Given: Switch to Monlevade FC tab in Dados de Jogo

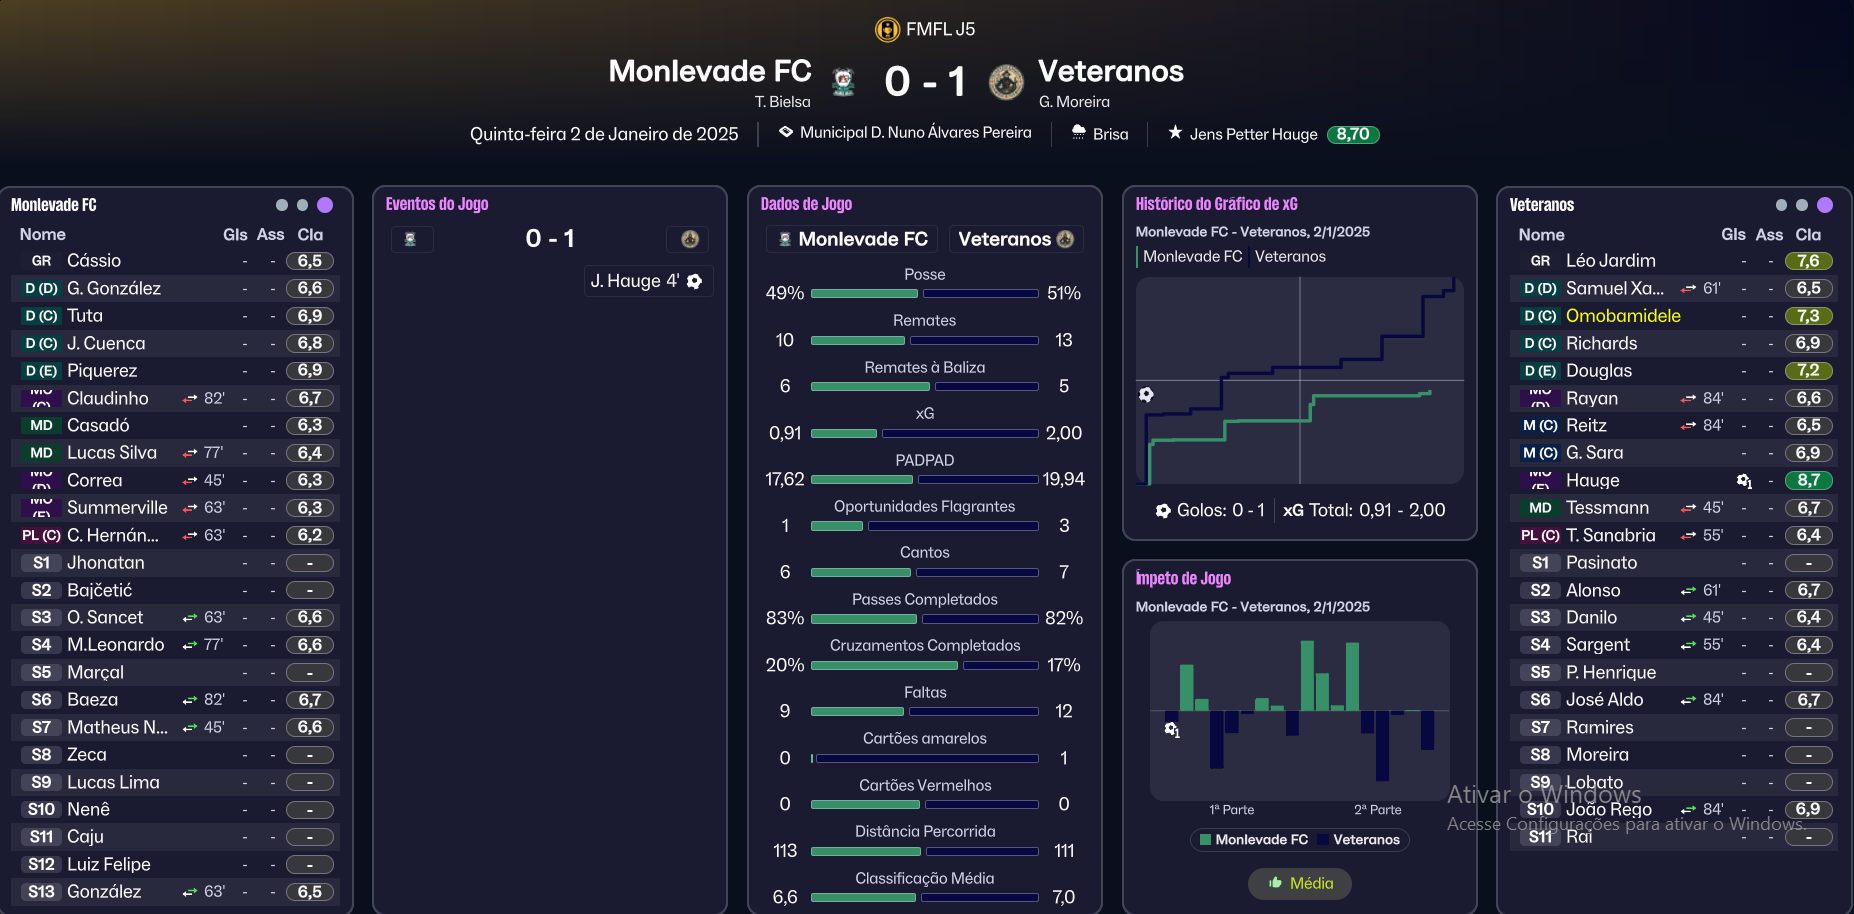Looking at the screenshot, I should point(853,239).
